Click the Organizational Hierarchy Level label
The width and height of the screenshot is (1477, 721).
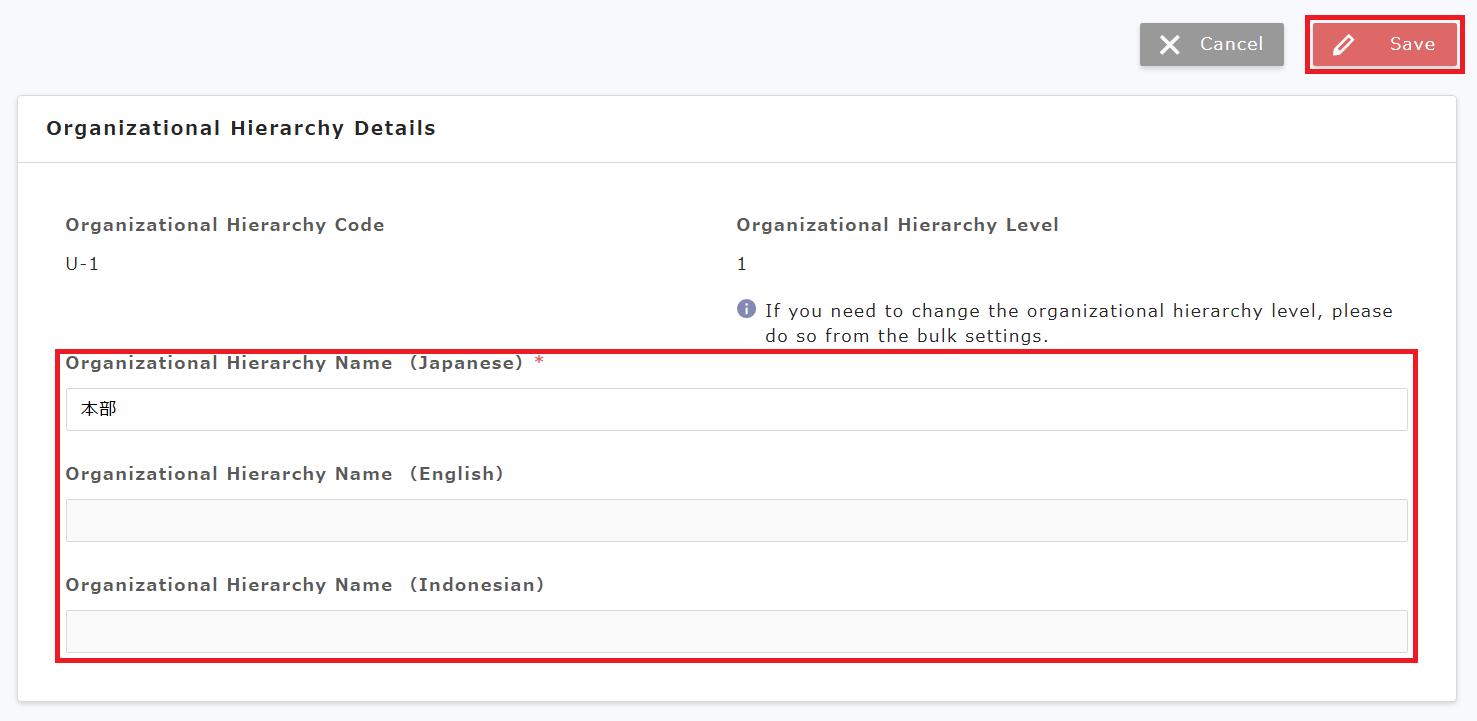pyautogui.click(x=897, y=225)
